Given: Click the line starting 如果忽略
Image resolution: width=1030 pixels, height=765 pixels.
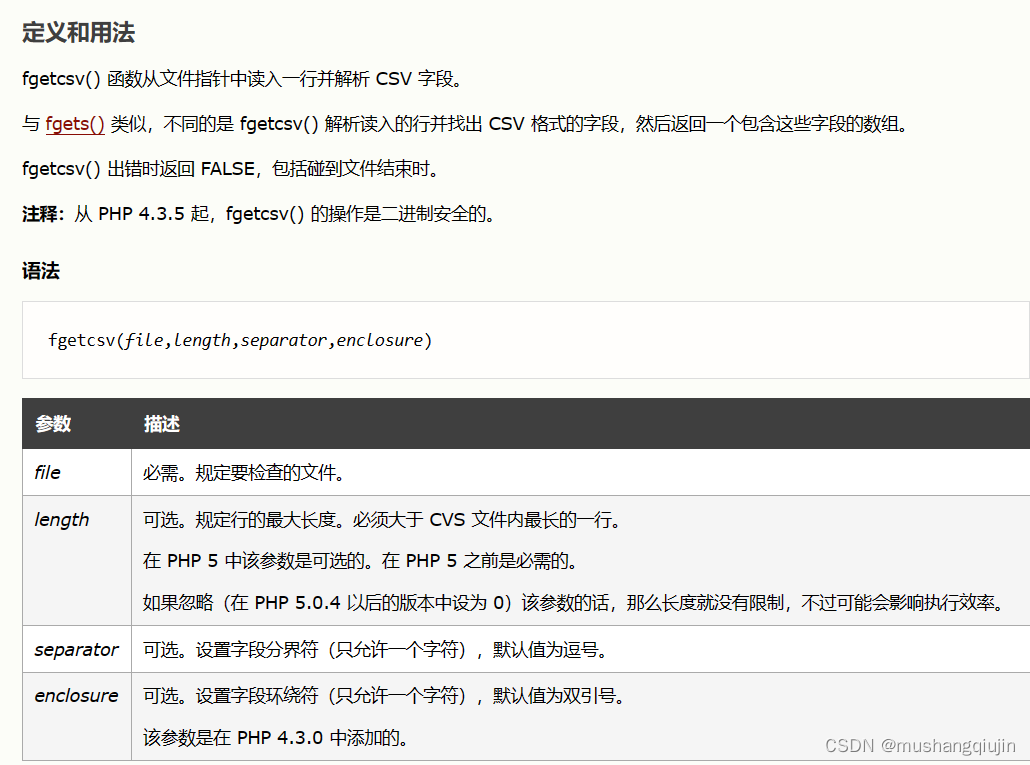Looking at the screenshot, I should (574, 601).
